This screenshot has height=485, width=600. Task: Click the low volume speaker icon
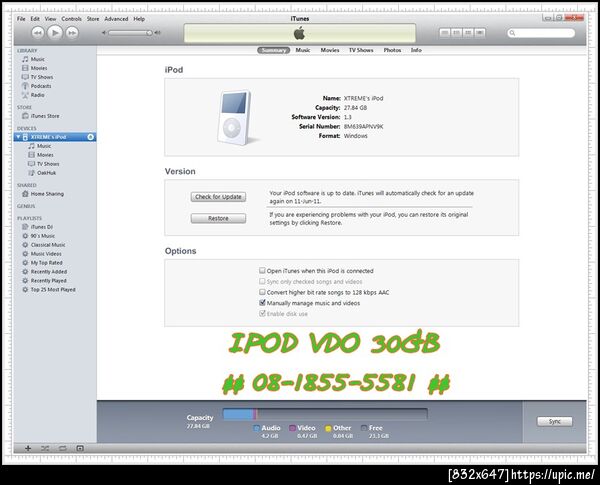[x=104, y=33]
